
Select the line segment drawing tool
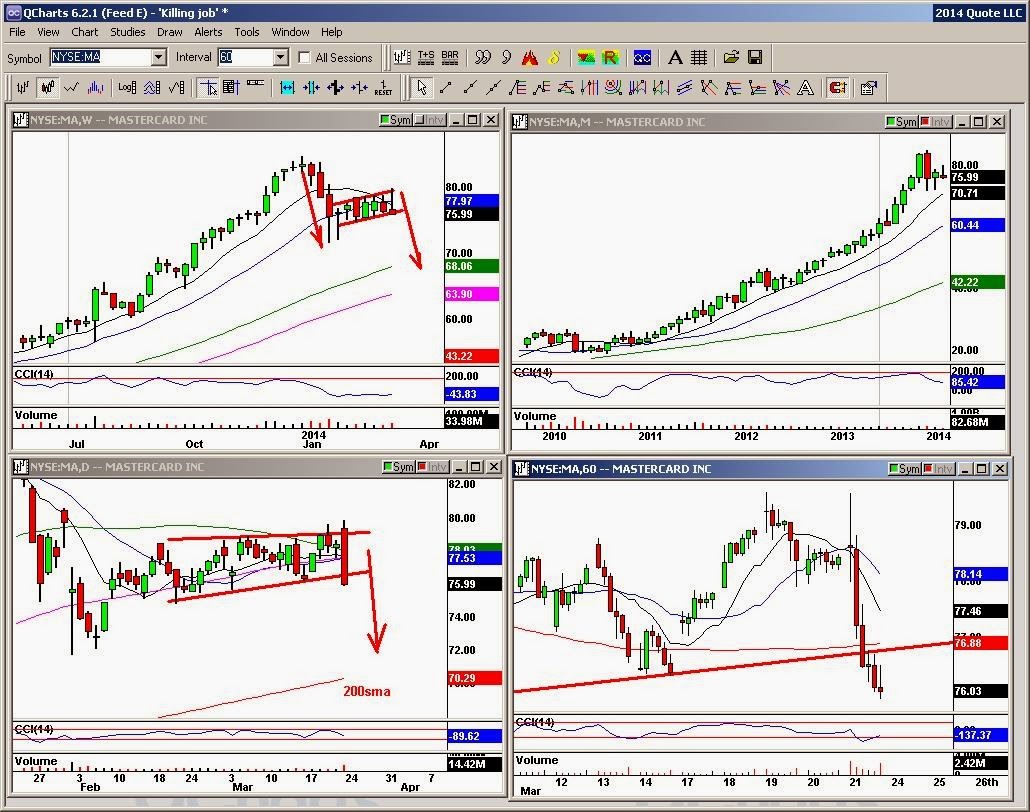[446, 87]
